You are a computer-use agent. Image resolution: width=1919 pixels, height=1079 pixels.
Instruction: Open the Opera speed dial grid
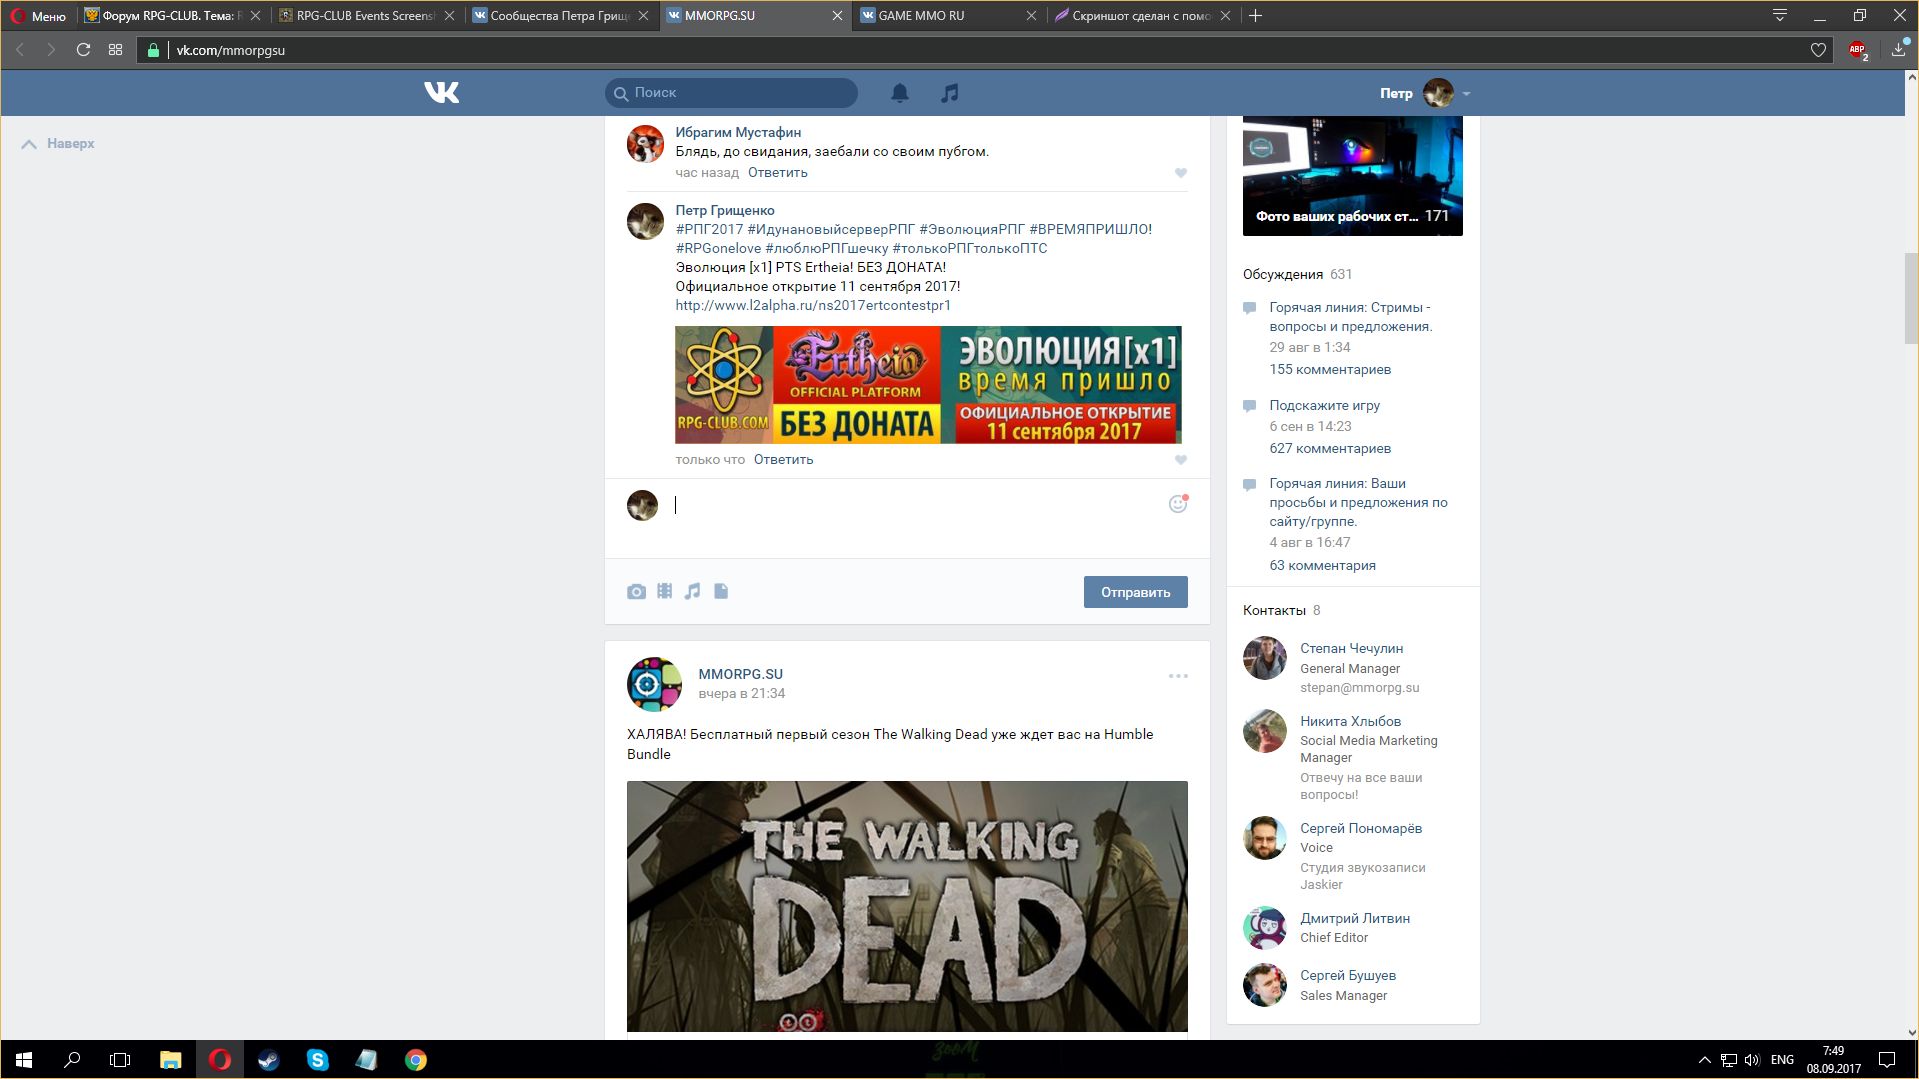[x=115, y=49]
